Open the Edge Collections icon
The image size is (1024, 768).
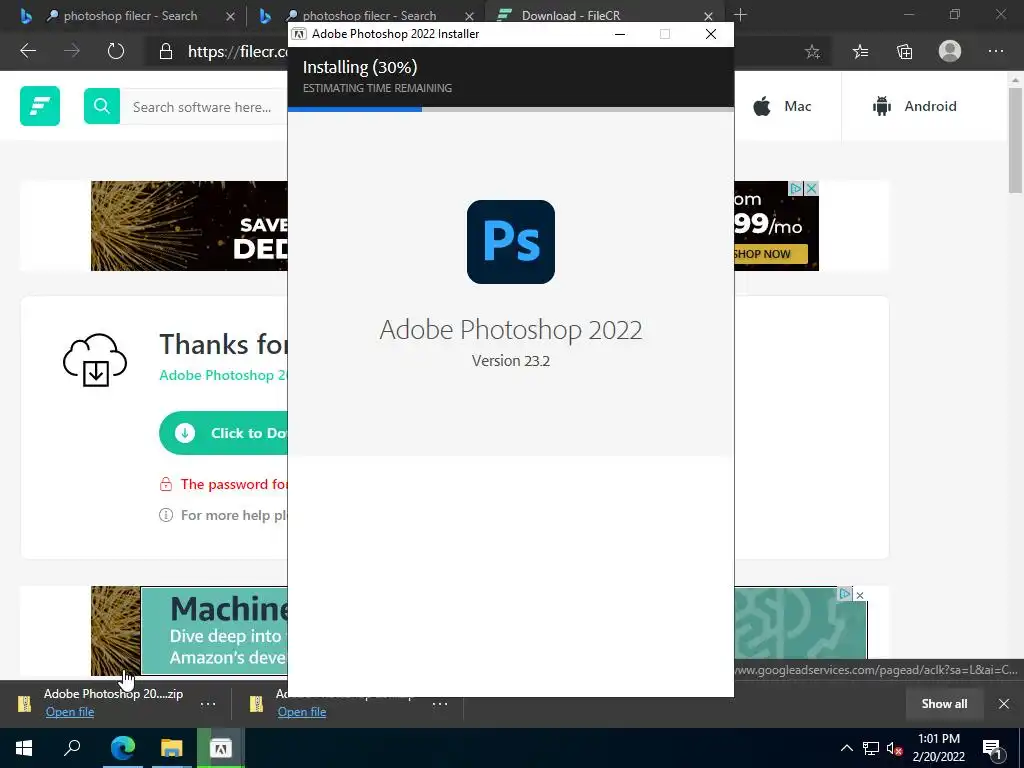click(x=904, y=52)
